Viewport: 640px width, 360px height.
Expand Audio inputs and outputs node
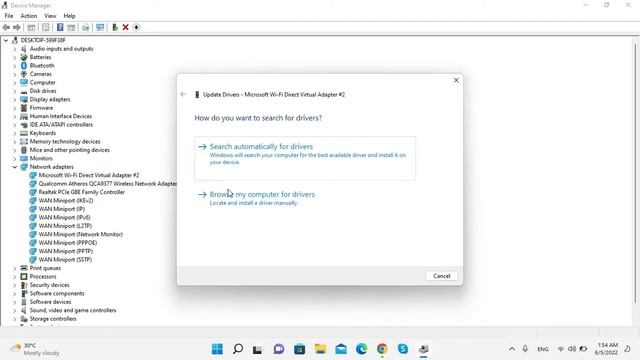[x=15, y=49]
